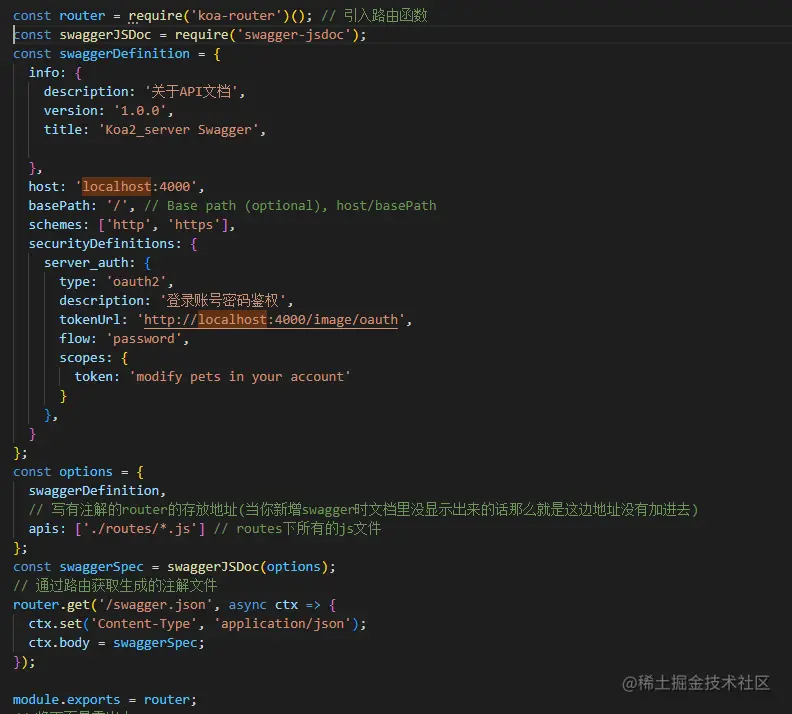Click swaggerDefinition inside the options object

pos(94,491)
